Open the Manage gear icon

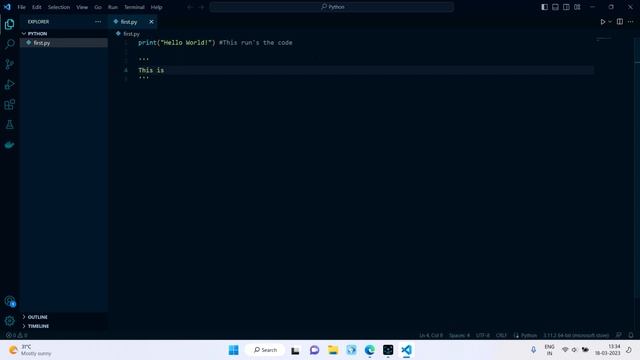pos(9,321)
